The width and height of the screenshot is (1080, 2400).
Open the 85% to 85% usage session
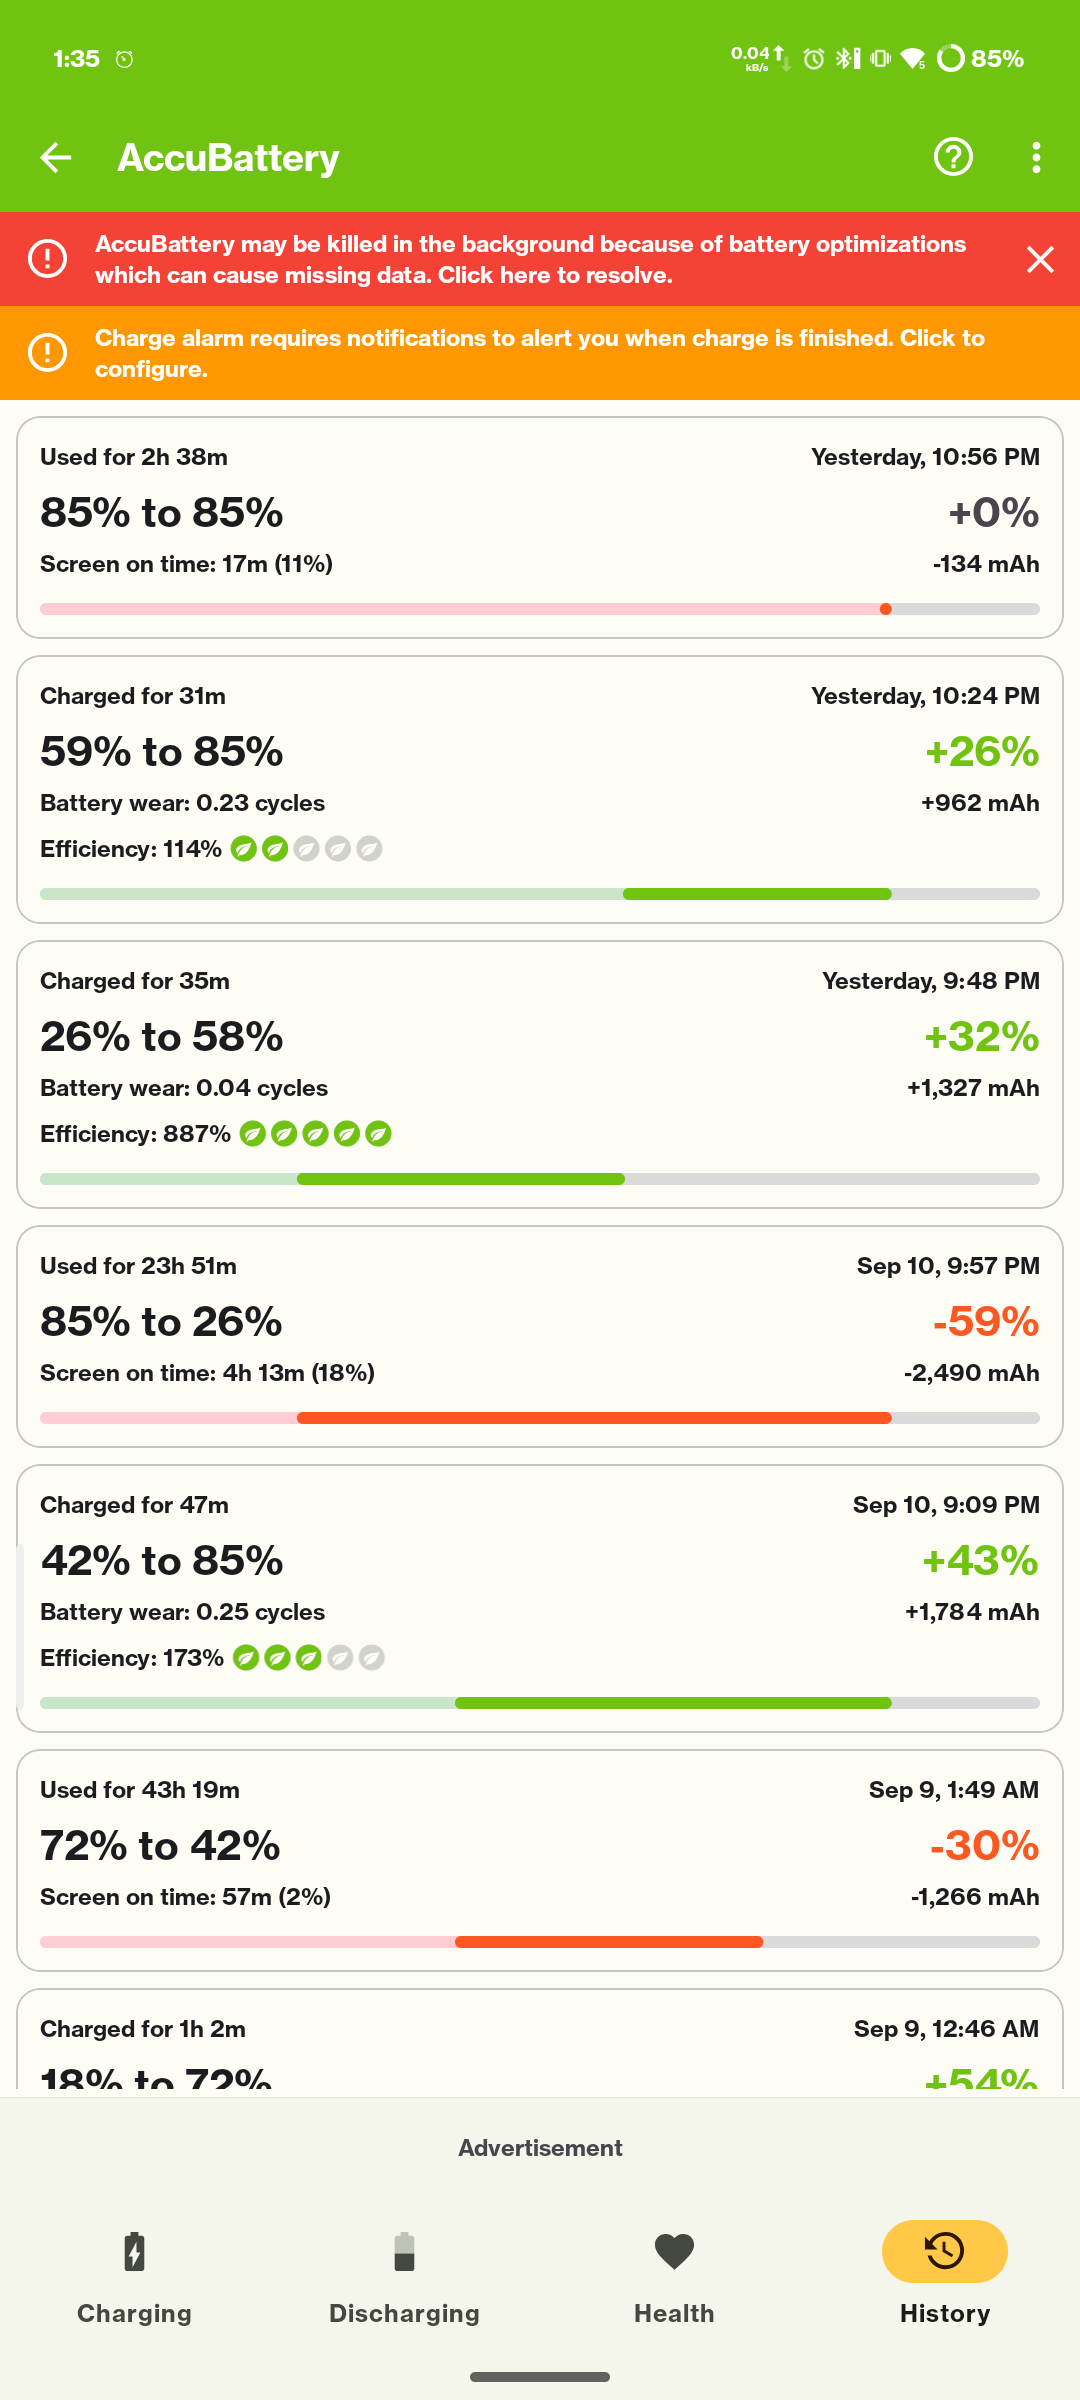[x=540, y=527]
